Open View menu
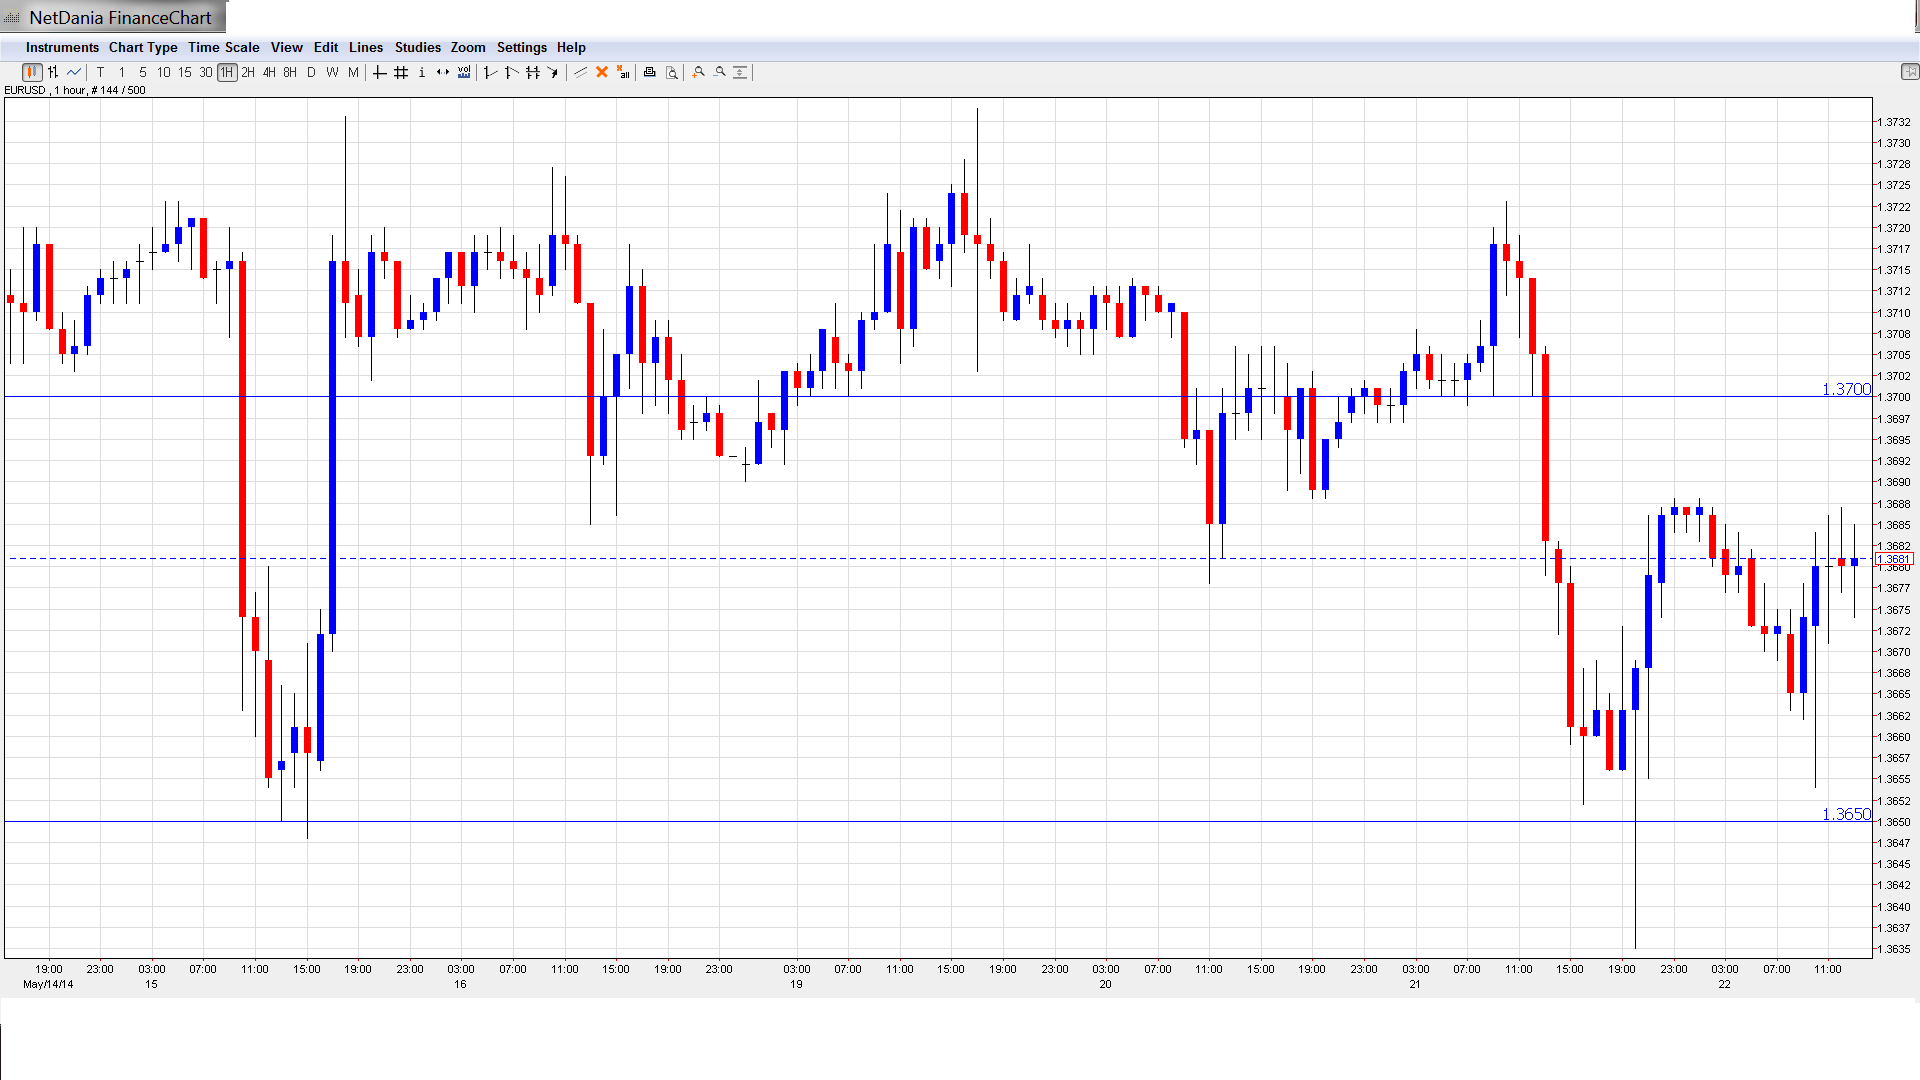Viewport: 1920px width, 1080px height. click(x=286, y=47)
